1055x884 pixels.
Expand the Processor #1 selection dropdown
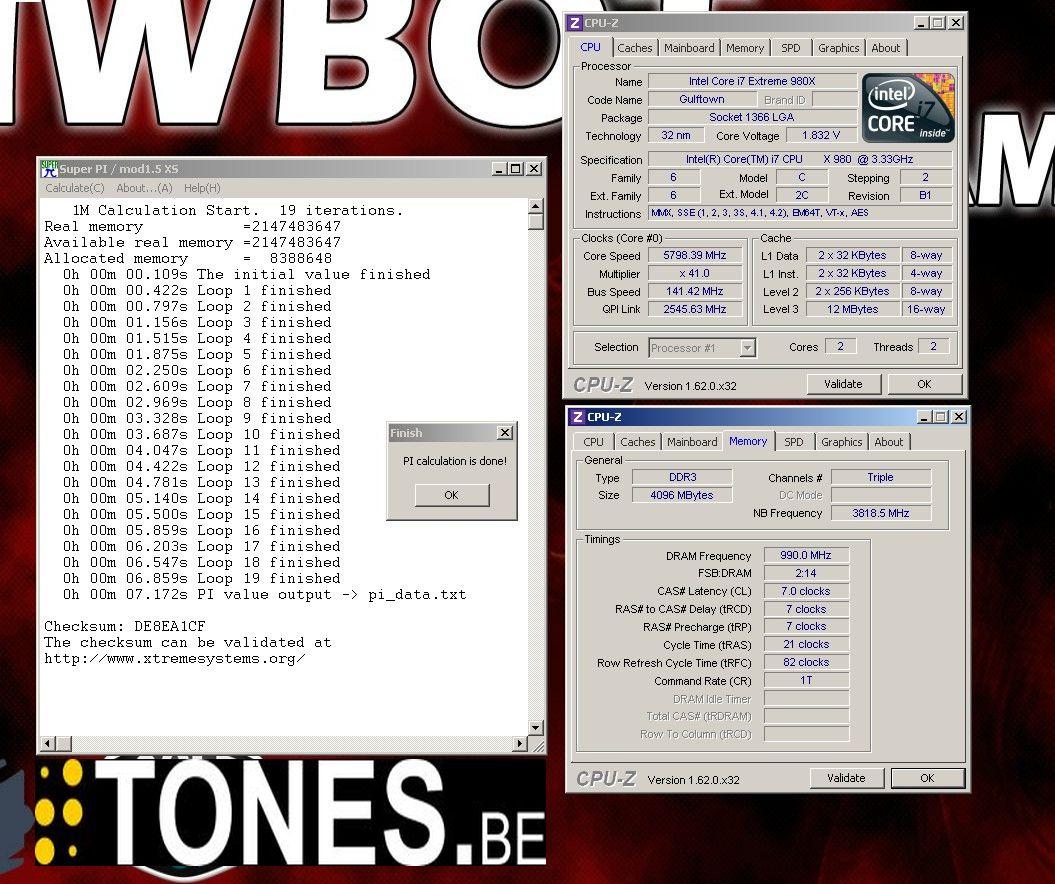747,348
